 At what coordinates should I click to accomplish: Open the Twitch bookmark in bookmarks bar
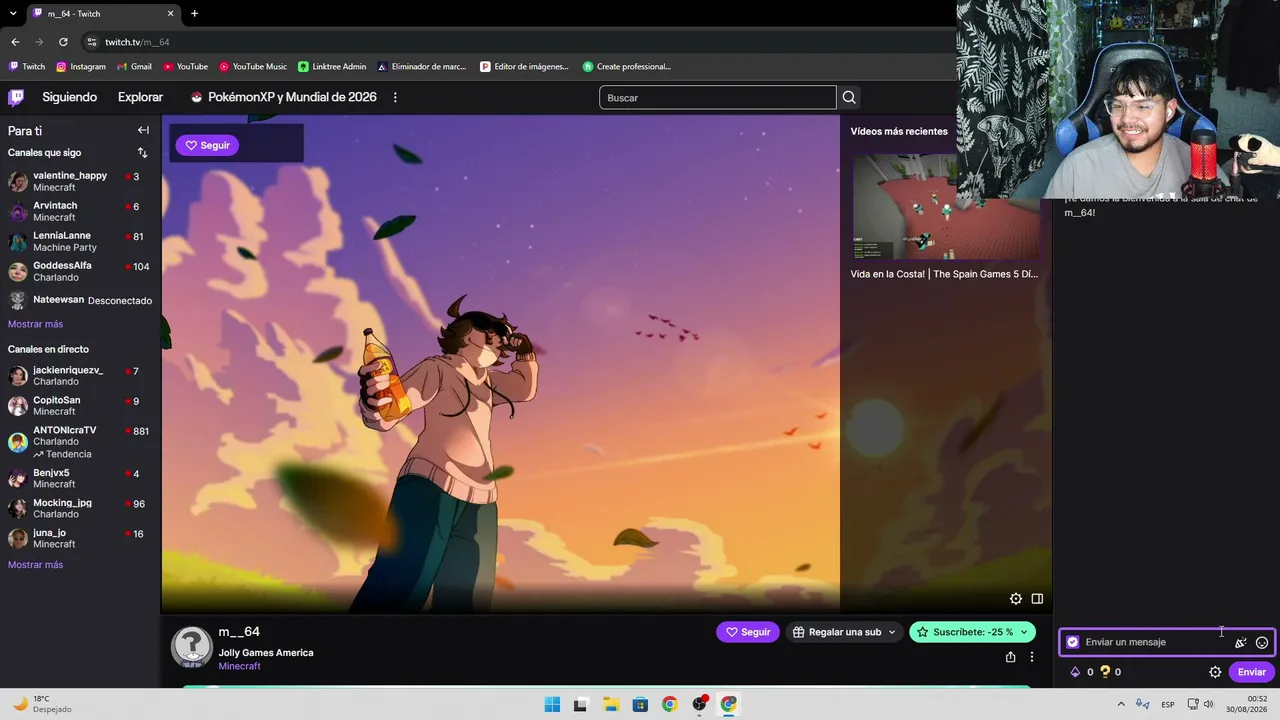[27, 67]
